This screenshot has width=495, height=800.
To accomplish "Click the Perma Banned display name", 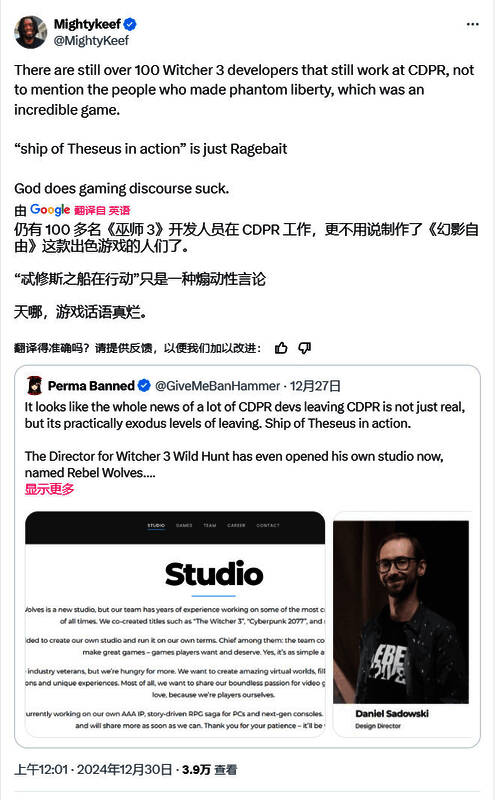I will 91,386.
